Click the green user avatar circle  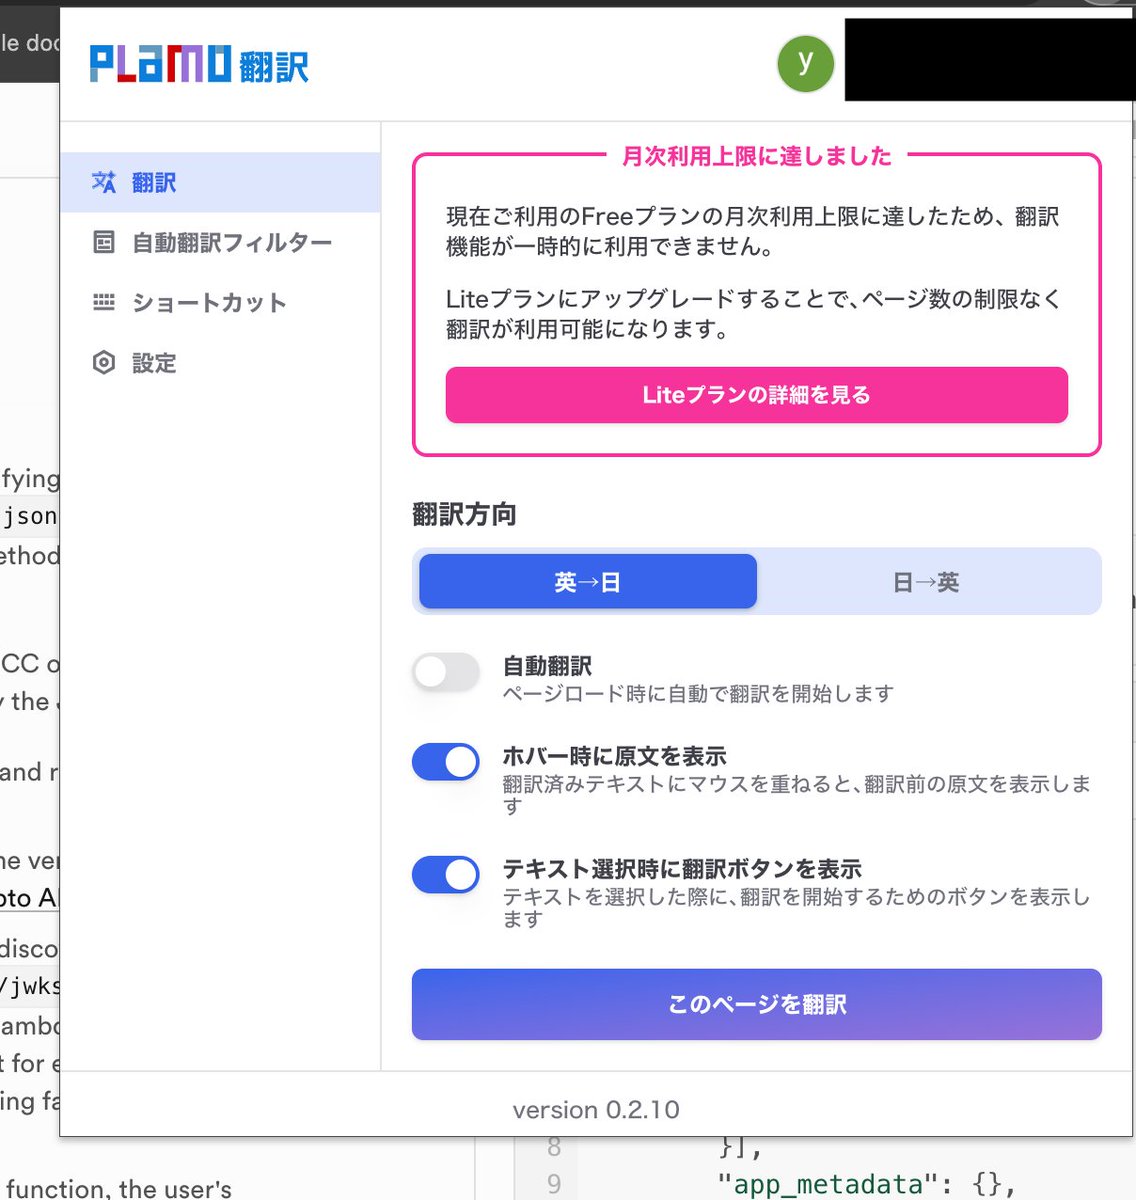[x=805, y=63]
